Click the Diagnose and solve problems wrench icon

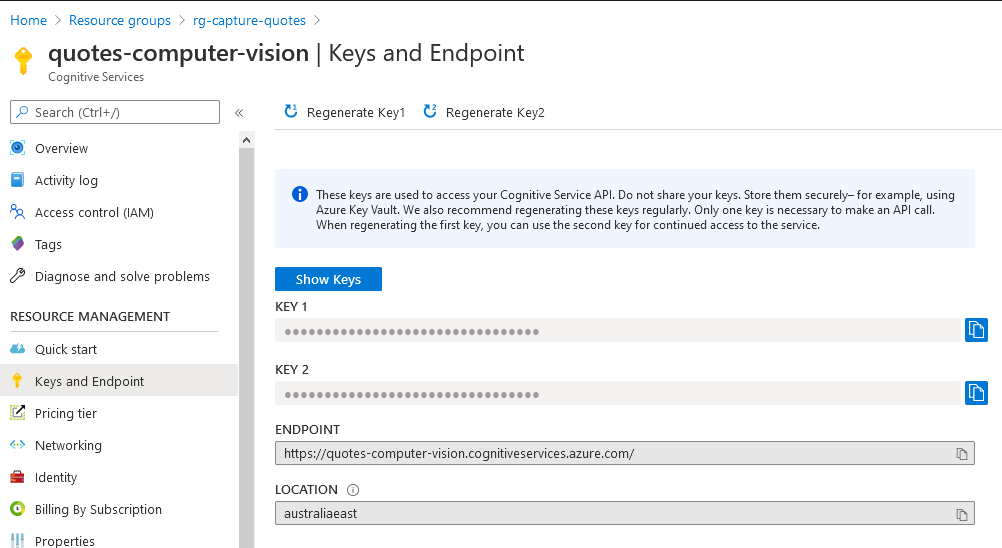click(18, 276)
